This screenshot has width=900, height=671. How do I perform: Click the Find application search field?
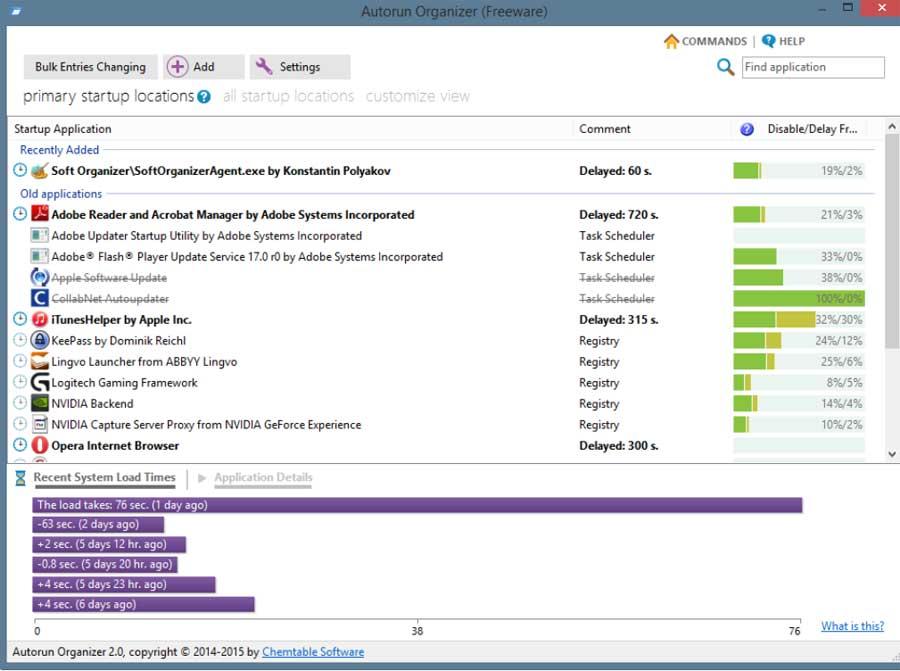pyautogui.click(x=813, y=67)
